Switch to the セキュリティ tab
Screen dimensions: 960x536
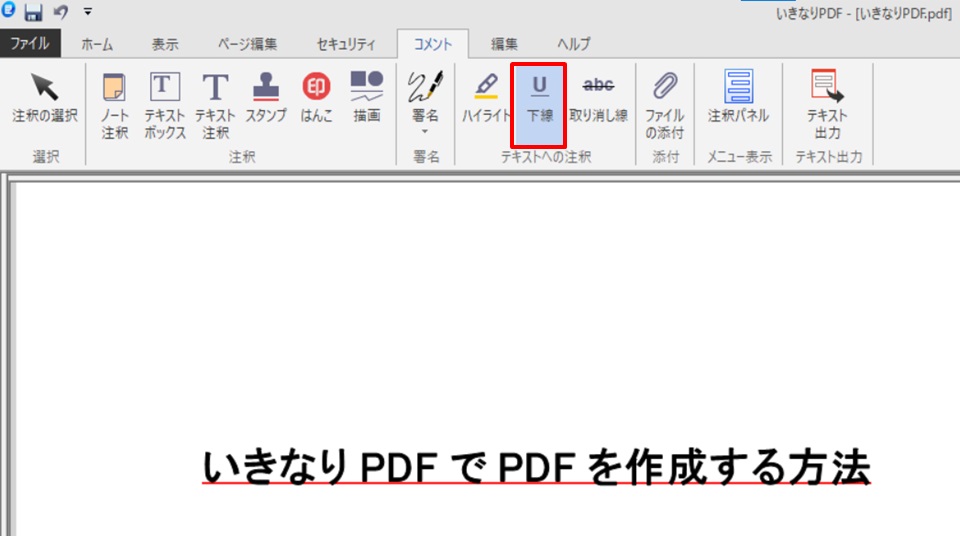346,44
